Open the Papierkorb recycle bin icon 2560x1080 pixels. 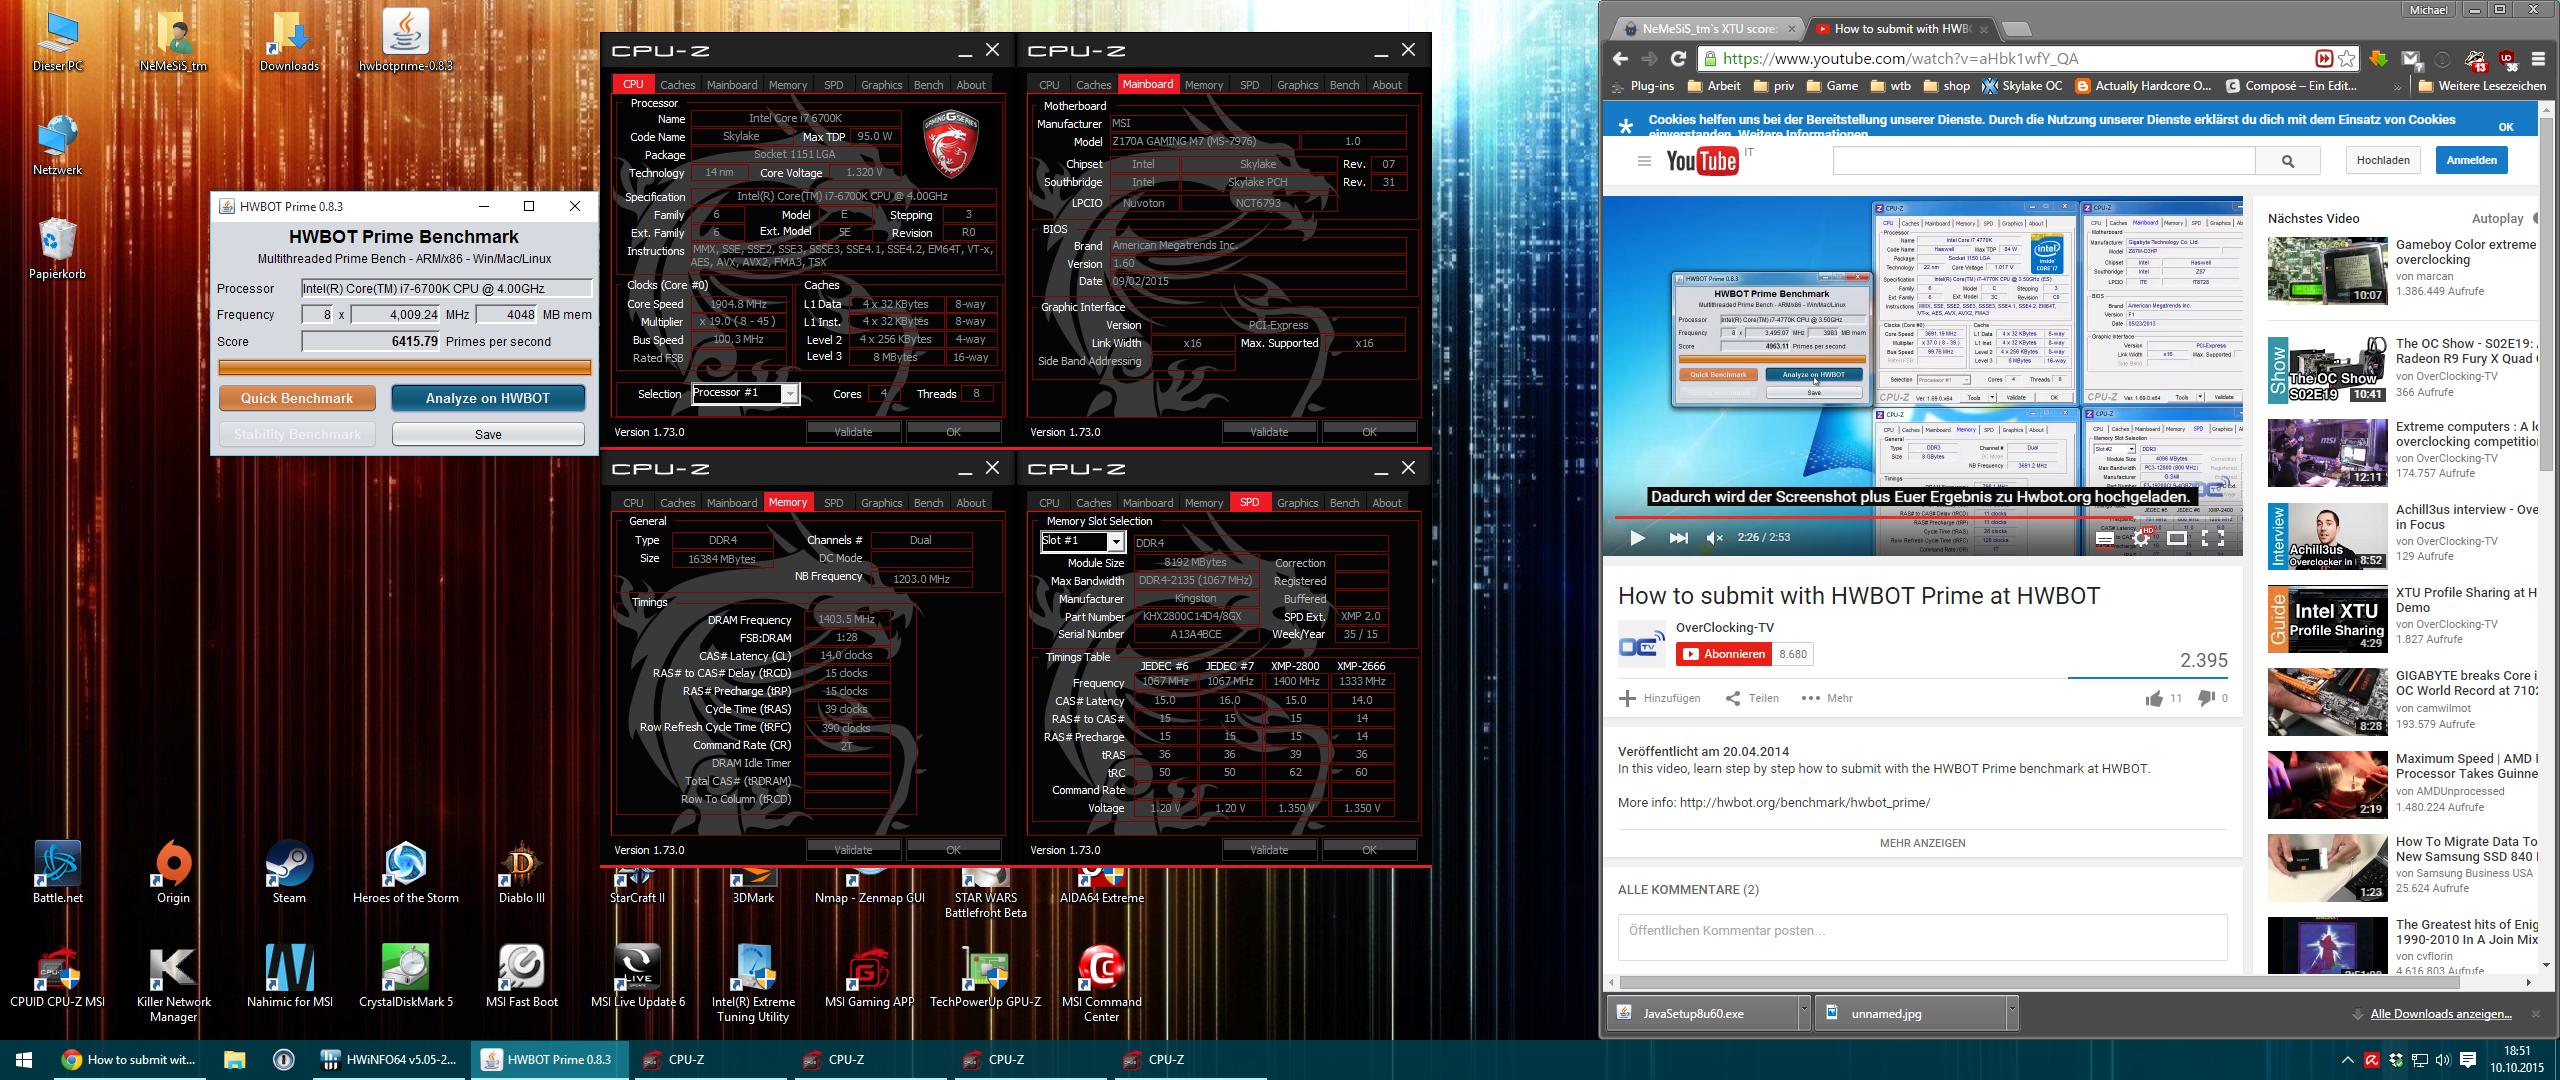(x=57, y=248)
